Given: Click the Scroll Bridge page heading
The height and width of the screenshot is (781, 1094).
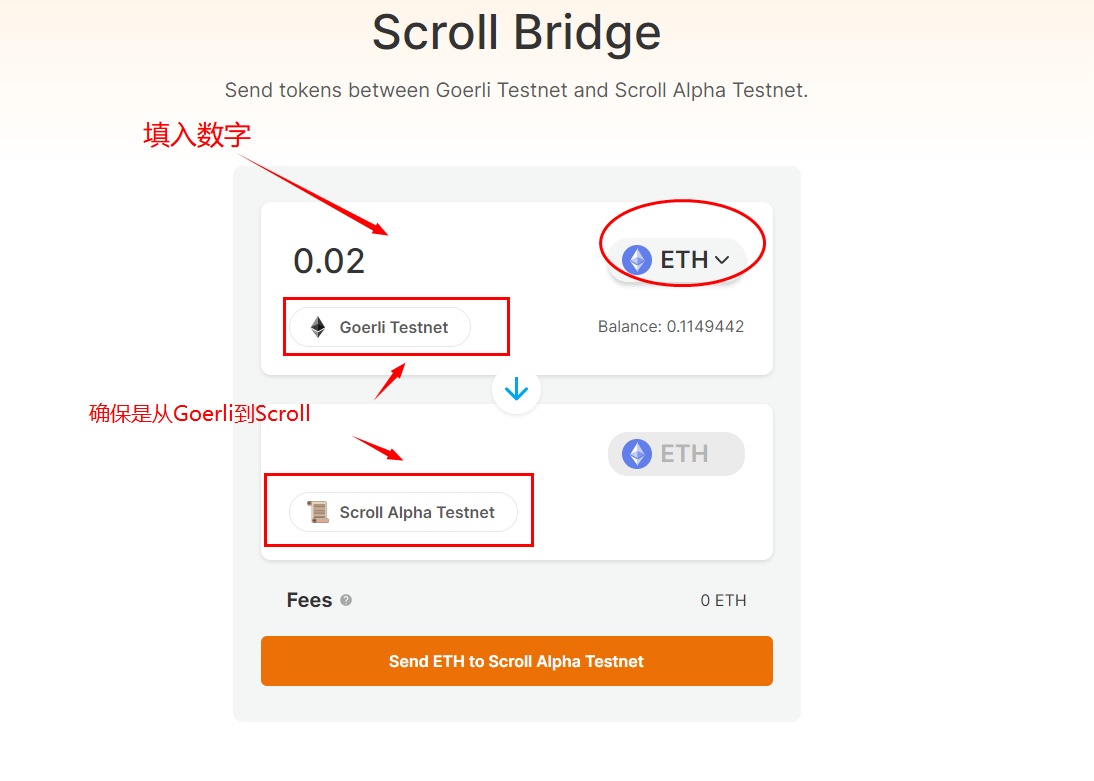Looking at the screenshot, I should [x=516, y=32].
